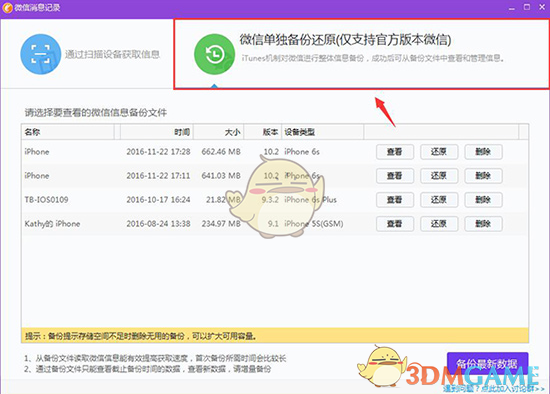Sort by 名称 column header

click(68, 132)
